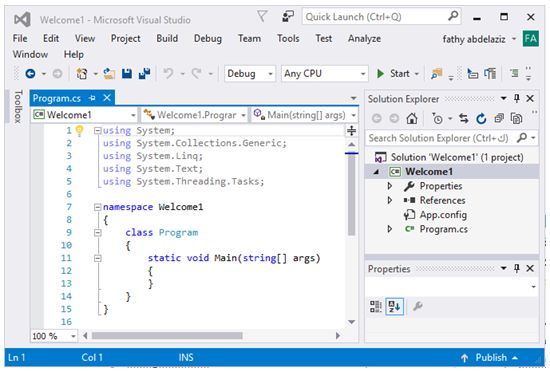Open the View menu
550x371 pixels.
(x=85, y=38)
